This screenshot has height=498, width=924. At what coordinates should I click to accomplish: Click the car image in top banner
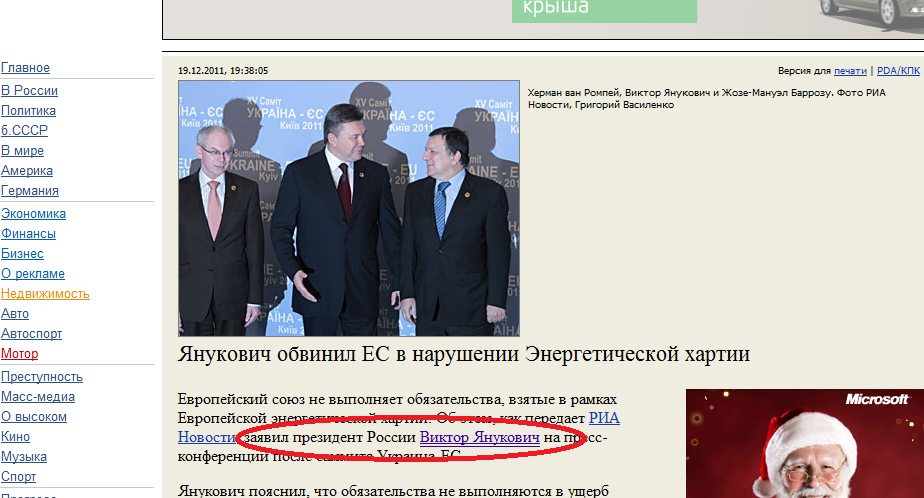[x=871, y=15]
